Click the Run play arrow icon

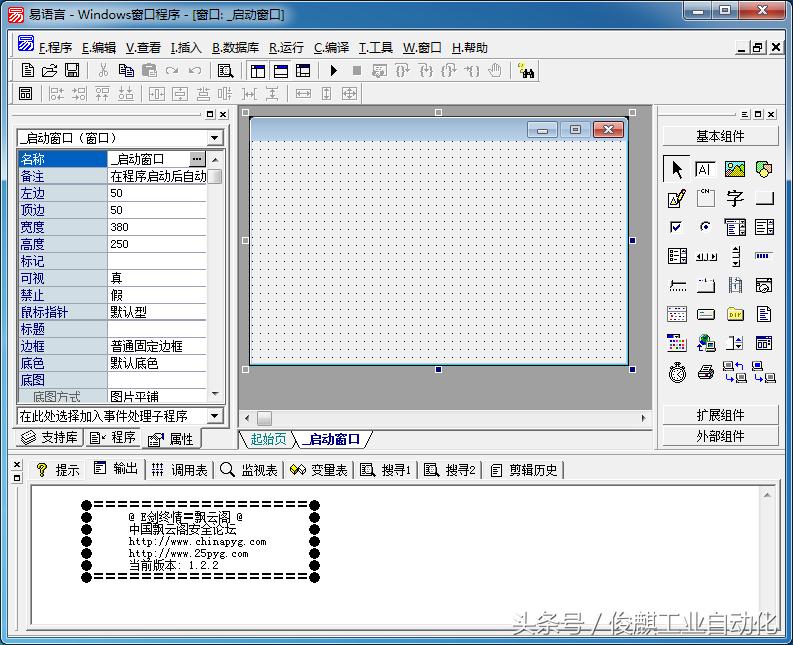(333, 70)
